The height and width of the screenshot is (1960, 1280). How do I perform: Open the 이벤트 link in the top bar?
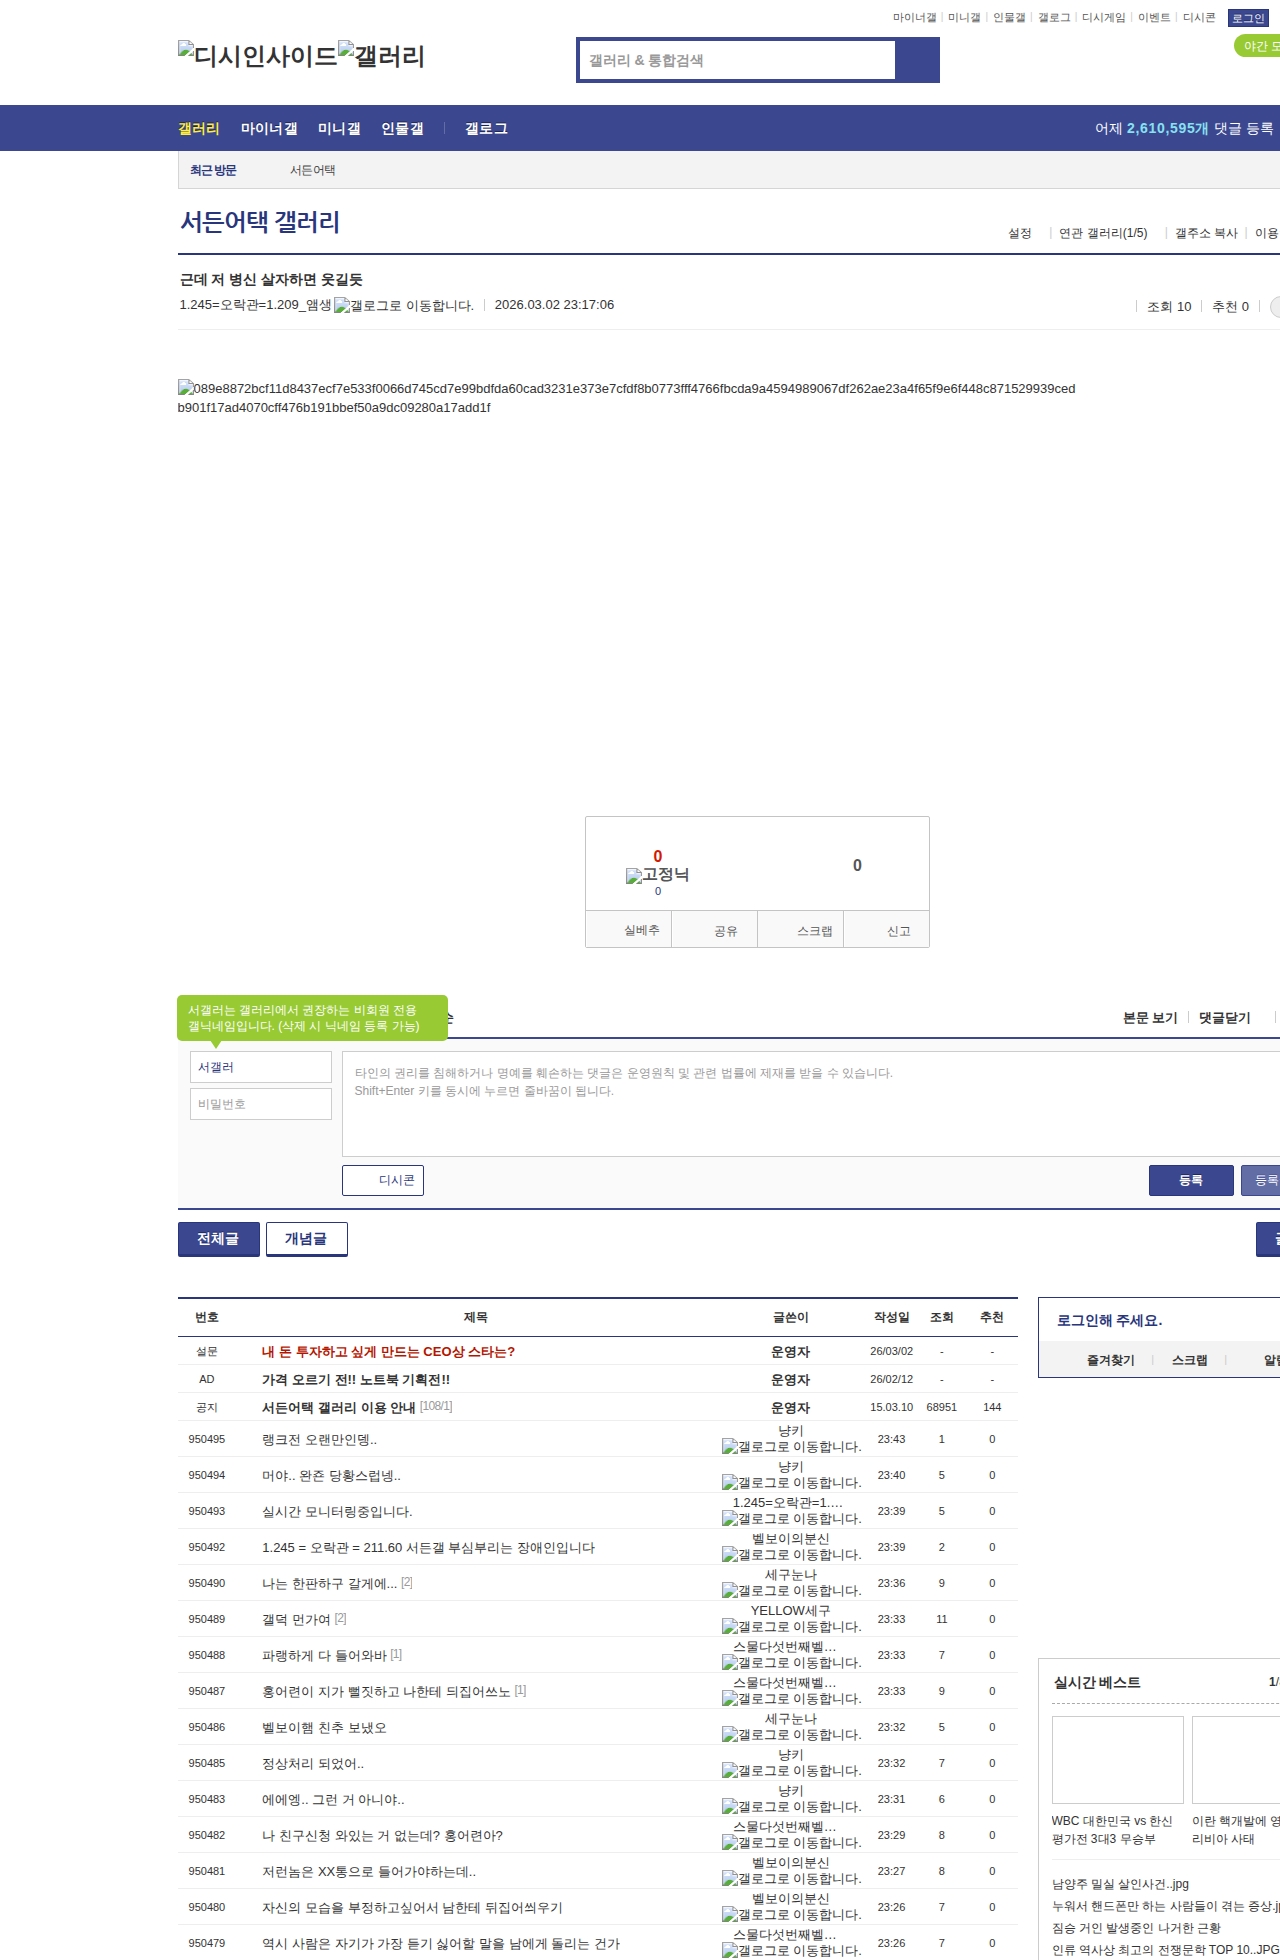(x=1154, y=18)
